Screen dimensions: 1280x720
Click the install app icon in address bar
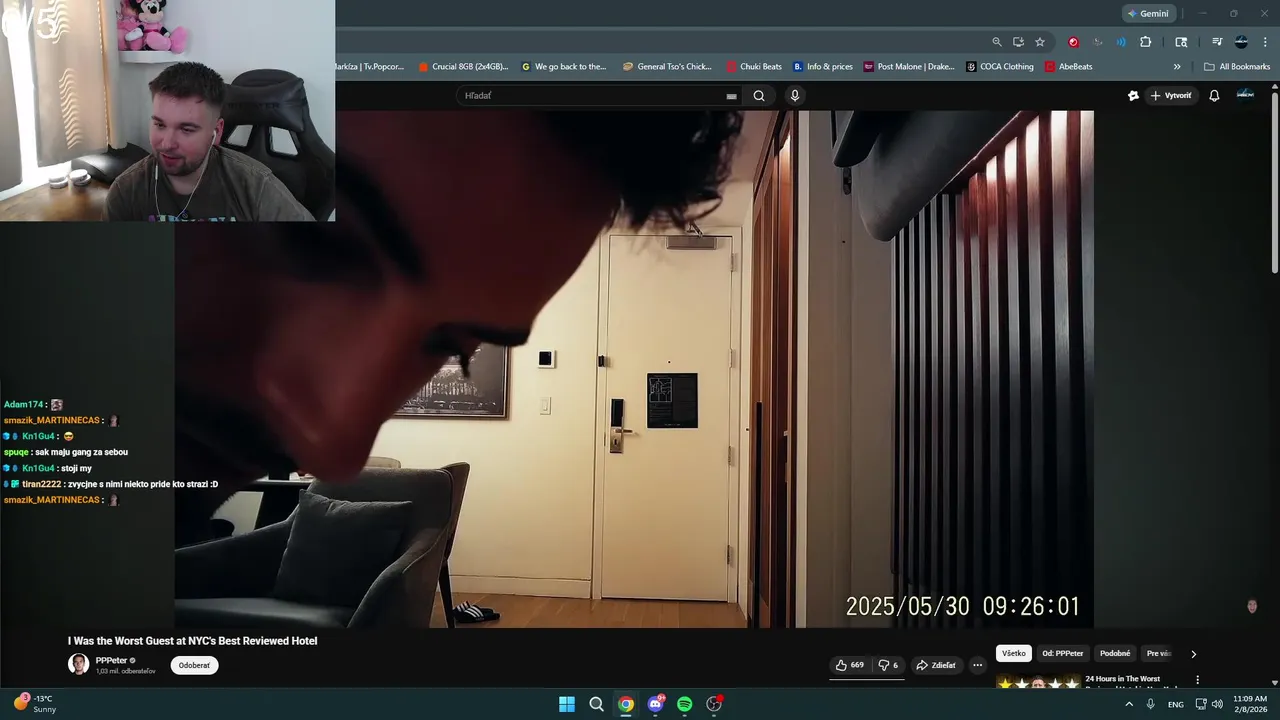(1018, 42)
